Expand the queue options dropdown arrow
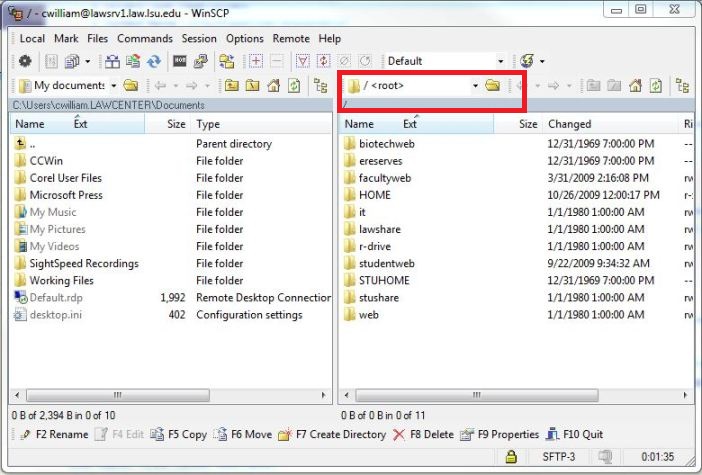The width and height of the screenshot is (702, 475). click(87, 61)
